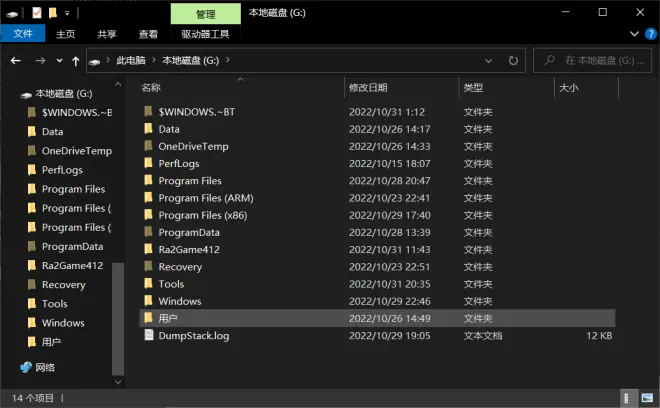Open 网络 in the navigation pane
This screenshot has height=408, width=660.
(45, 368)
